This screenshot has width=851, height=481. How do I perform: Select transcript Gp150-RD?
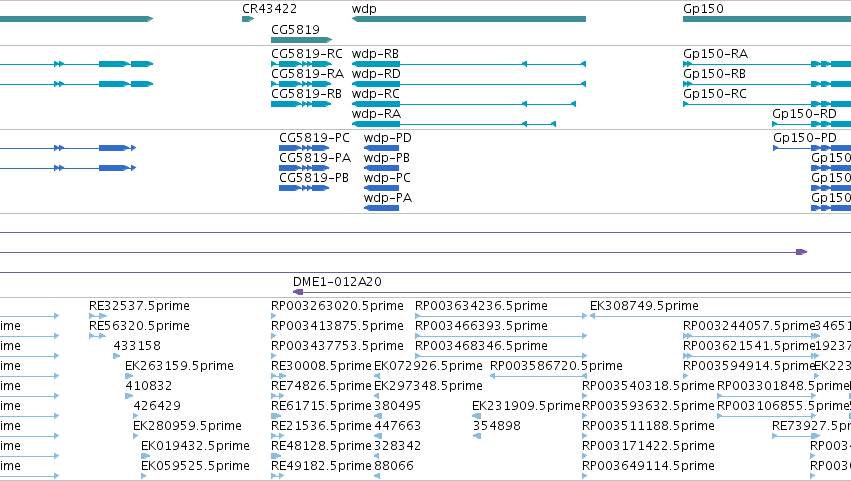point(811,124)
